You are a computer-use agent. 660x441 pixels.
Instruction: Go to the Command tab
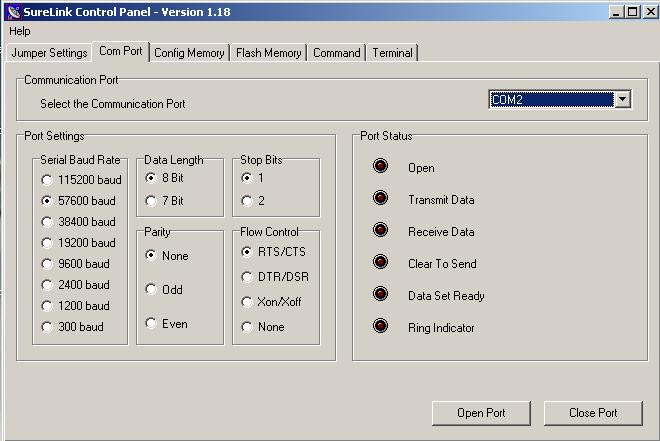coord(337,53)
